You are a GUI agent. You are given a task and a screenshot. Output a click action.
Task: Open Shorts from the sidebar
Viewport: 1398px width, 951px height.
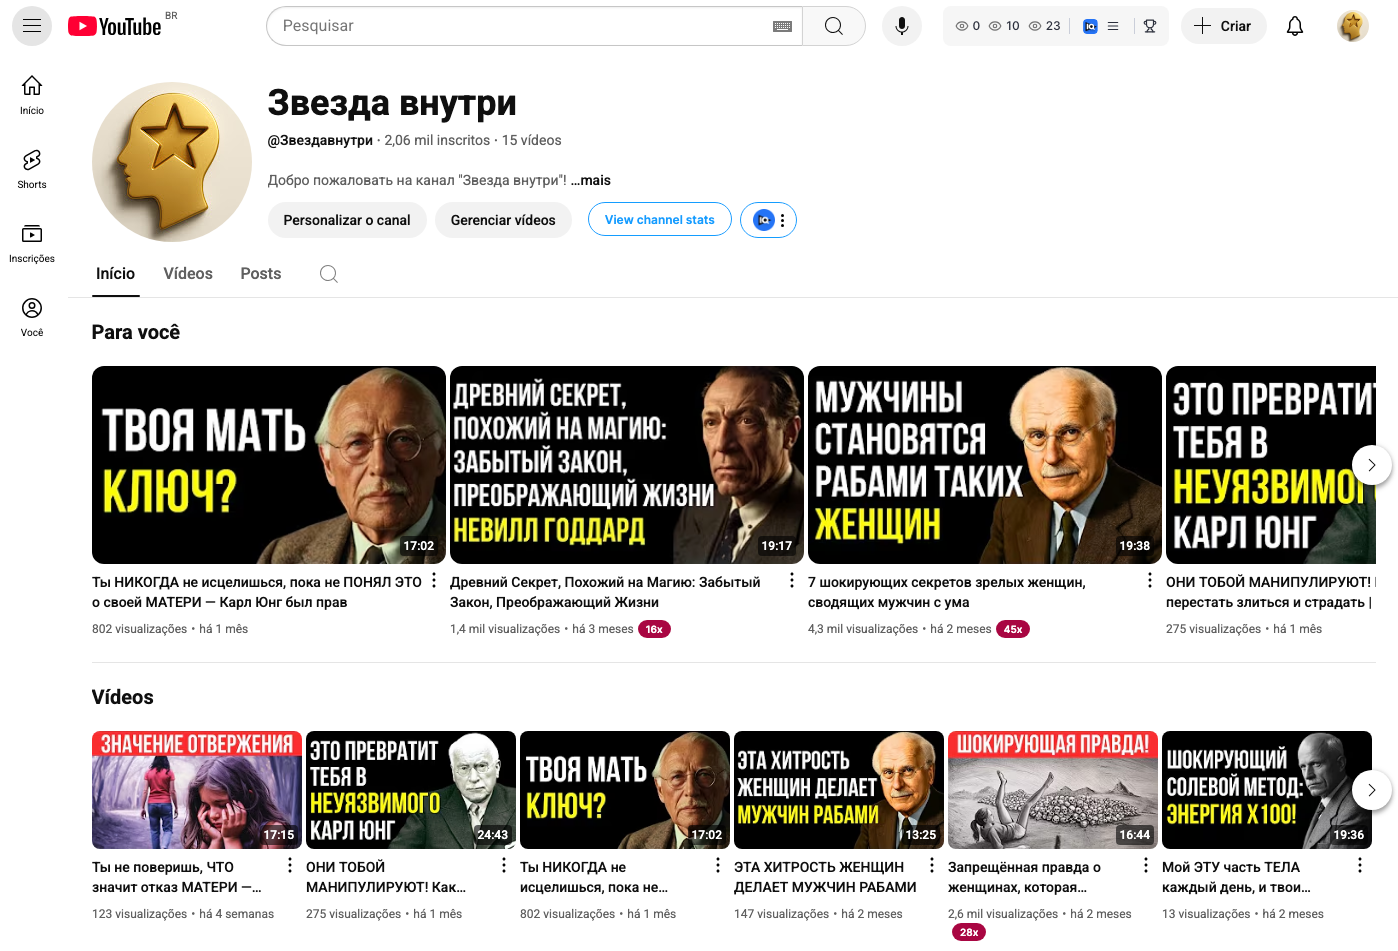click(32, 169)
